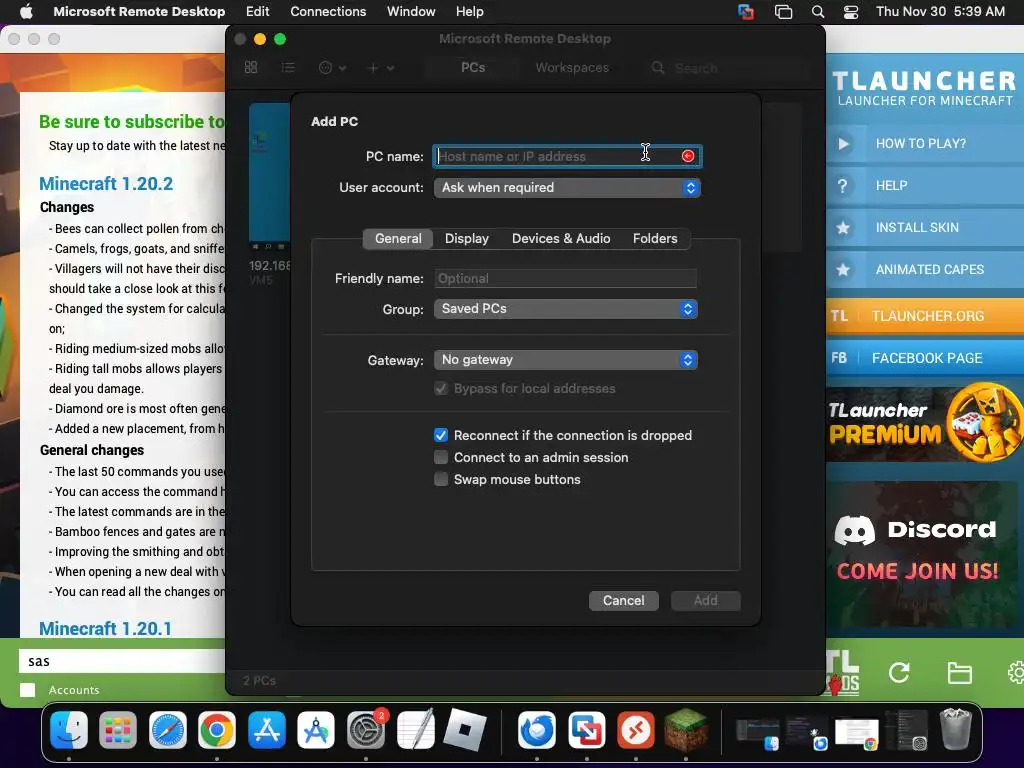This screenshot has width=1024, height=768.
Task: Click the Minecraft 1.20.1 heading in TLauncher
Action: point(105,628)
